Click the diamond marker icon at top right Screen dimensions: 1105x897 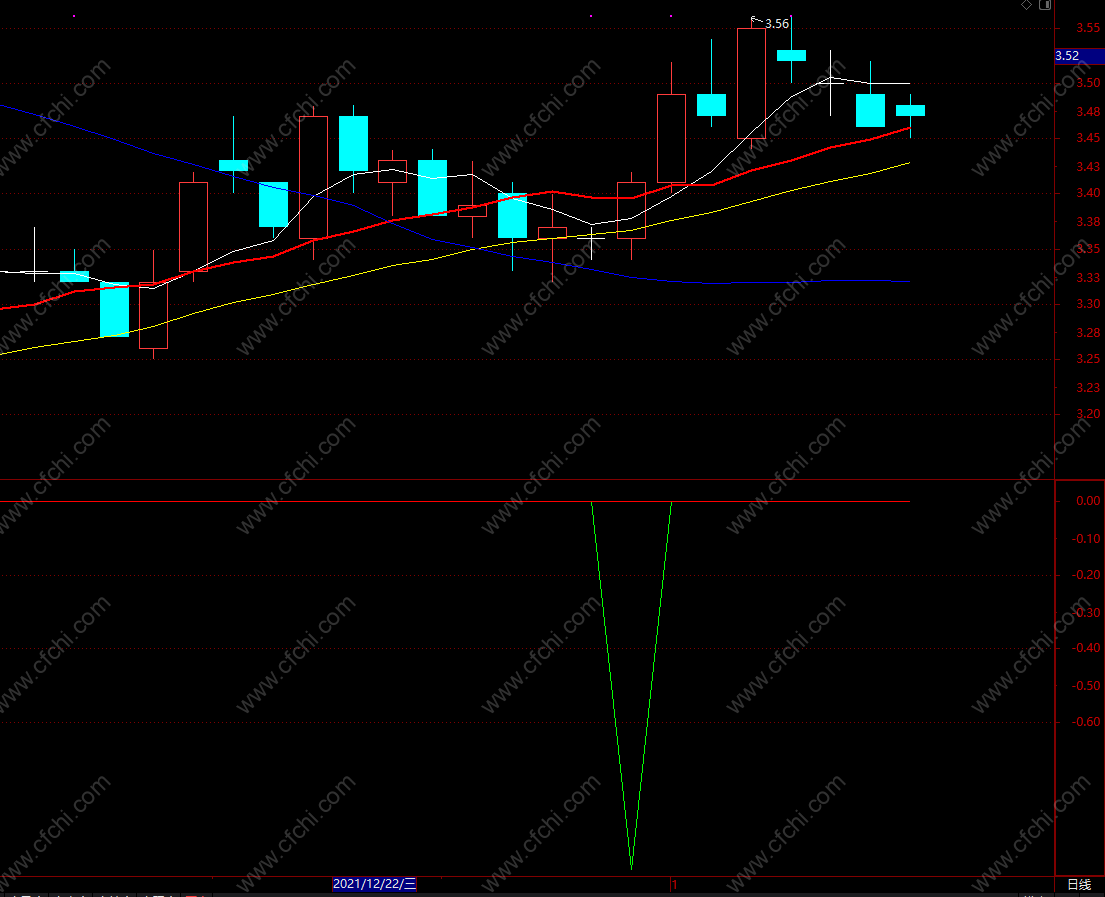(x=1026, y=5)
